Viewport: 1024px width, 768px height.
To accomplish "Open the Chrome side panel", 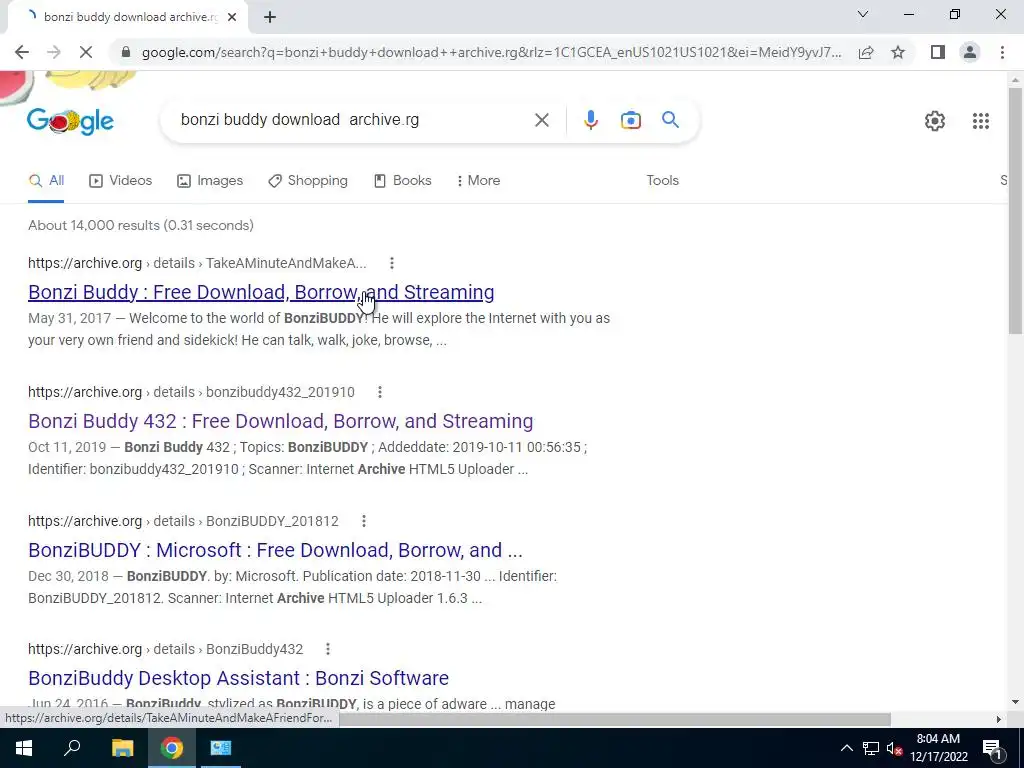I will tap(938, 52).
